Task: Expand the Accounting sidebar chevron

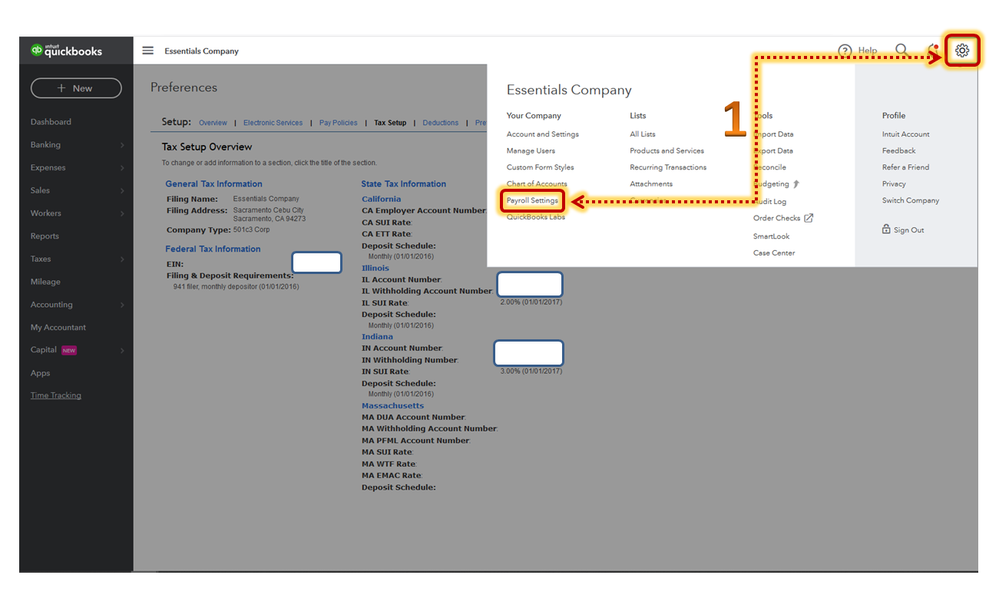Action: click(122, 305)
